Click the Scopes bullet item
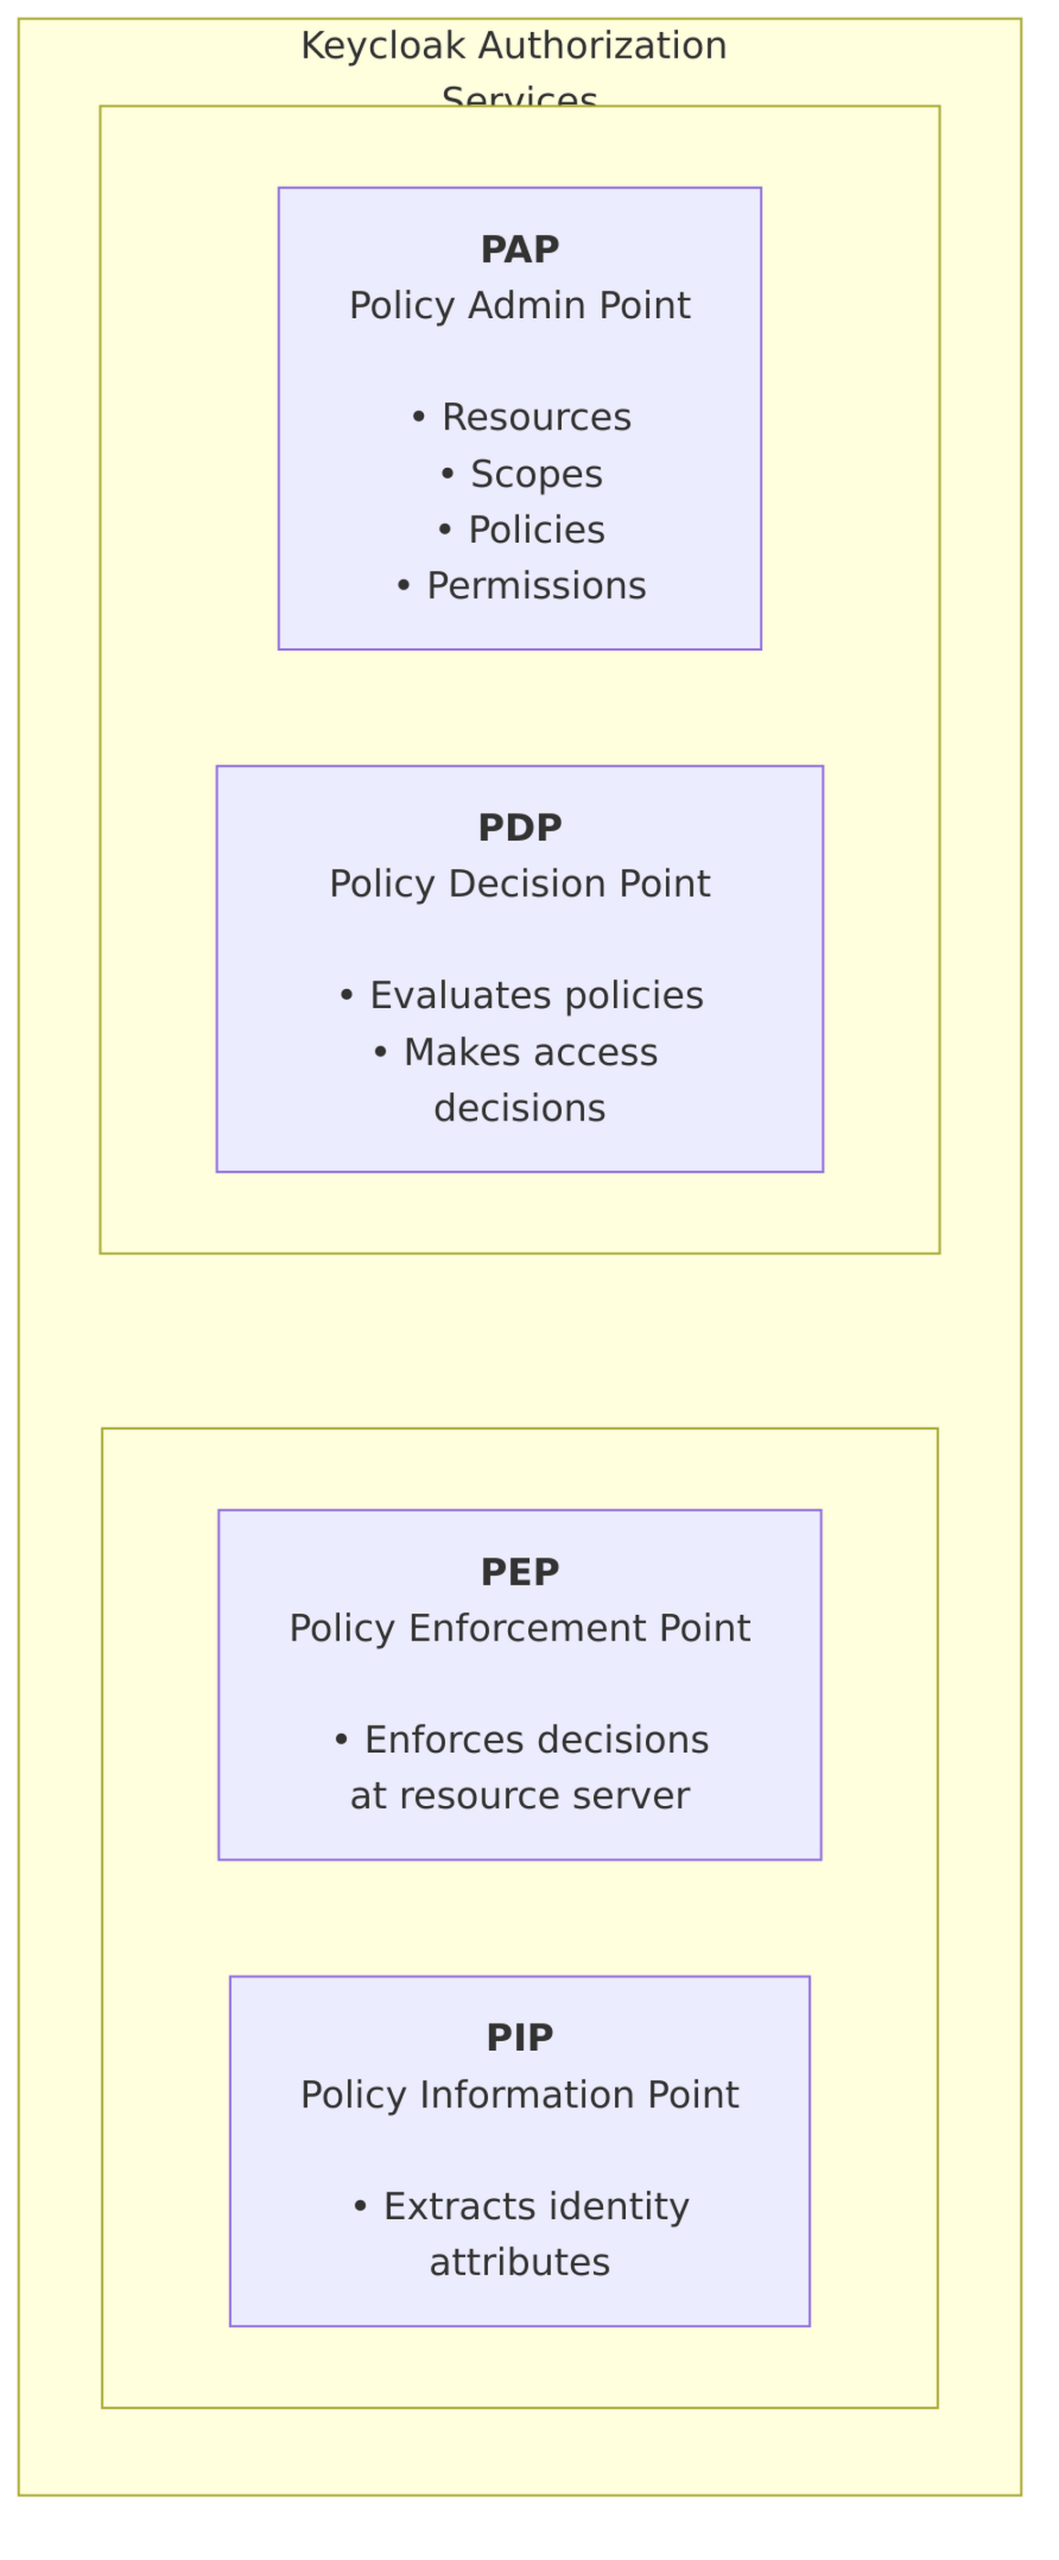The width and height of the screenshot is (1059, 2560). coord(520,474)
